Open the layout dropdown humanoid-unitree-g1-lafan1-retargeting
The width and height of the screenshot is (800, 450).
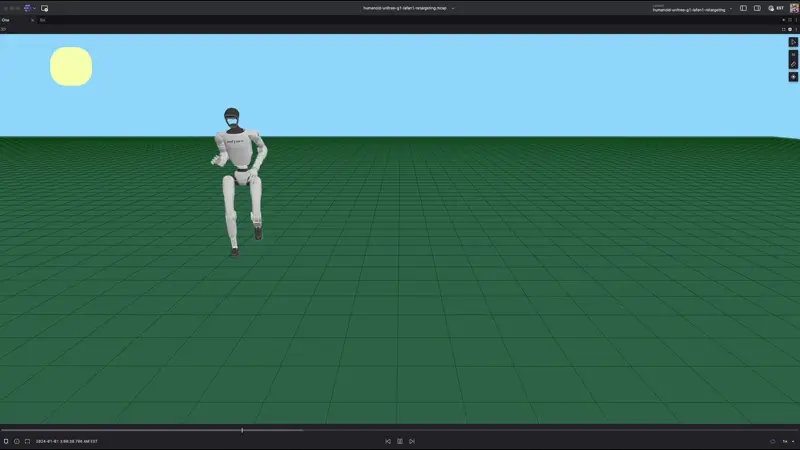[x=692, y=9]
